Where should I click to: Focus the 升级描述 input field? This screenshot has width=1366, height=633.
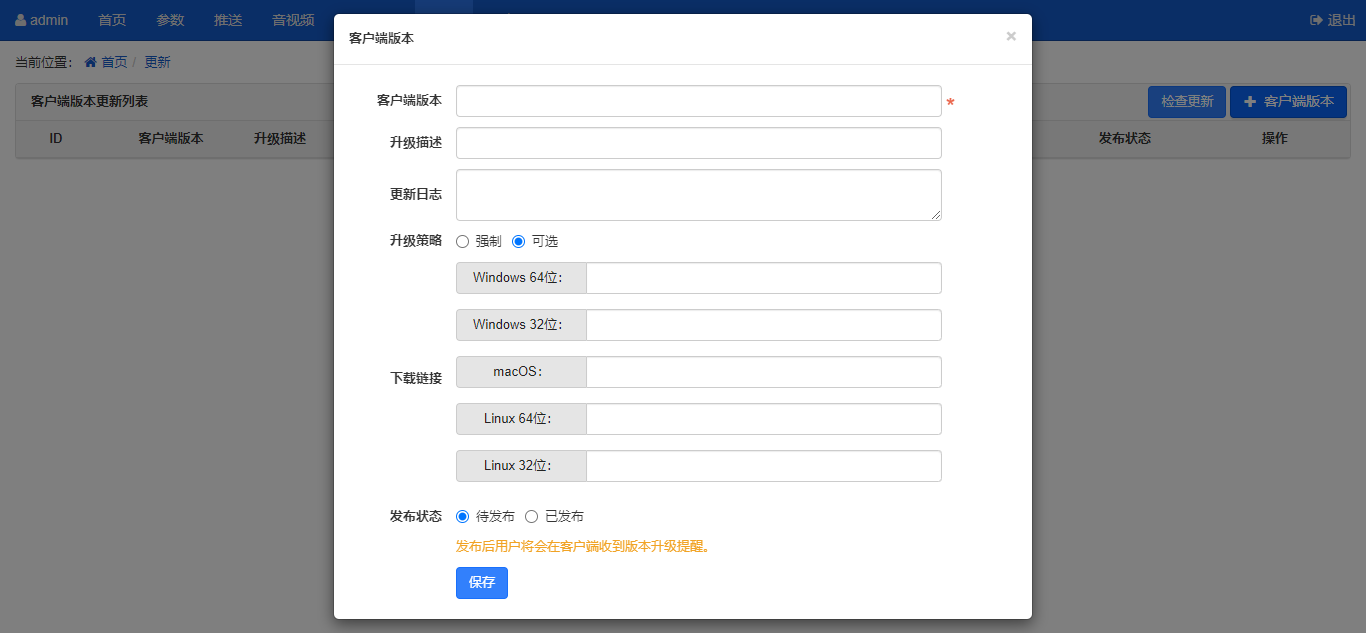coord(698,143)
